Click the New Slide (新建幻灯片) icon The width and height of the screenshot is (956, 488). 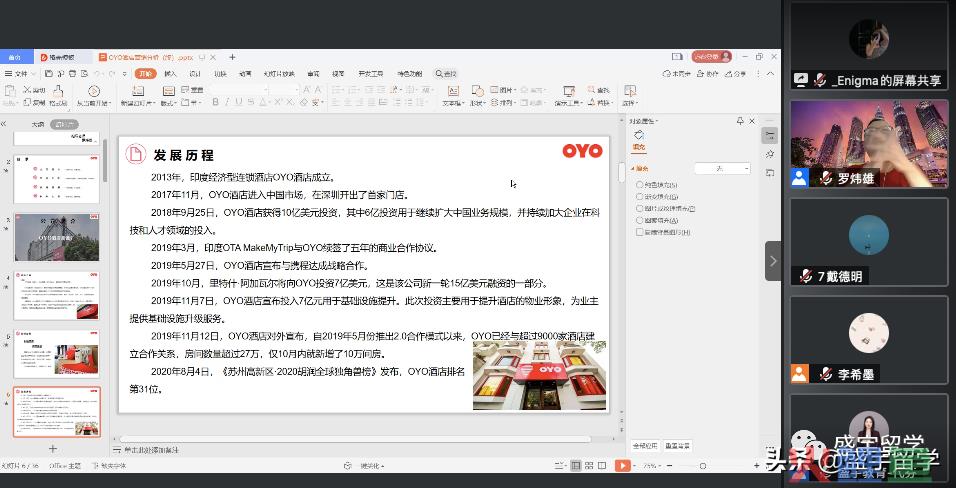[138, 91]
